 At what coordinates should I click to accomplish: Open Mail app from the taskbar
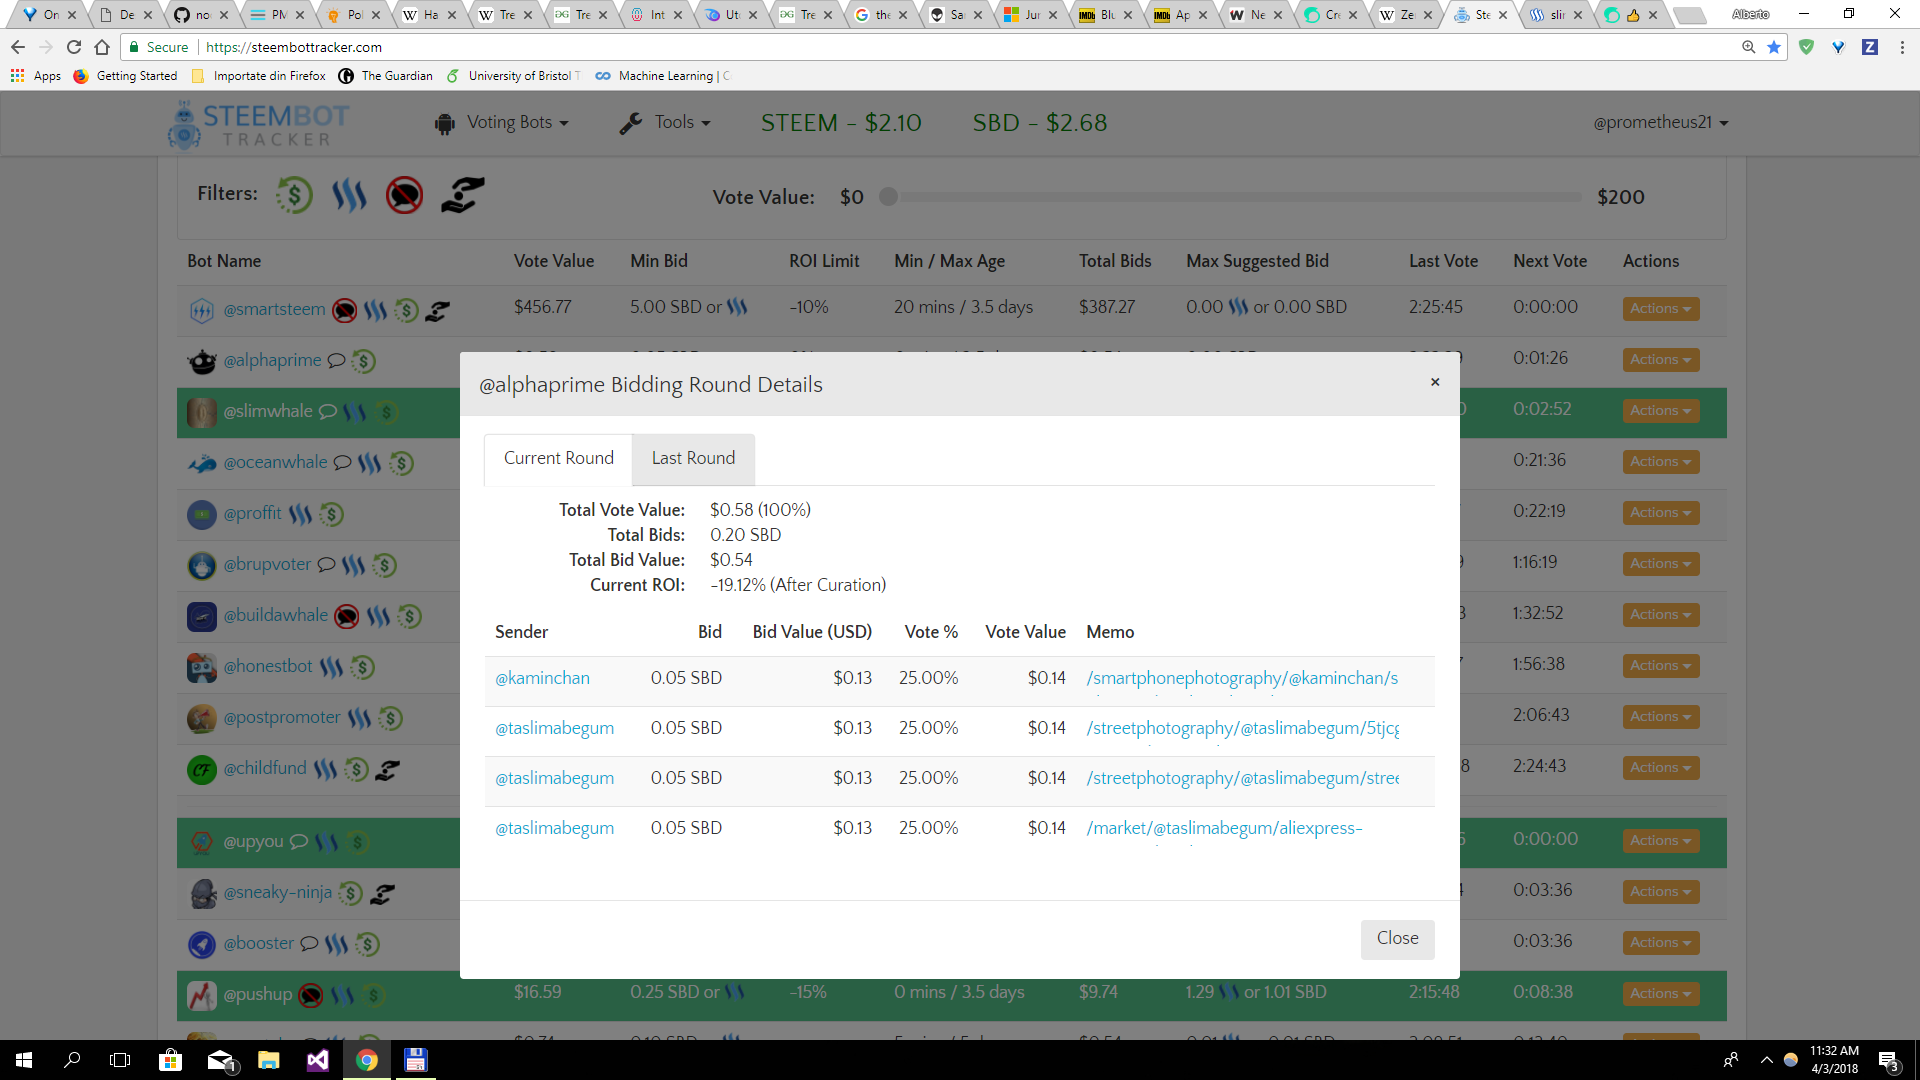(220, 1060)
